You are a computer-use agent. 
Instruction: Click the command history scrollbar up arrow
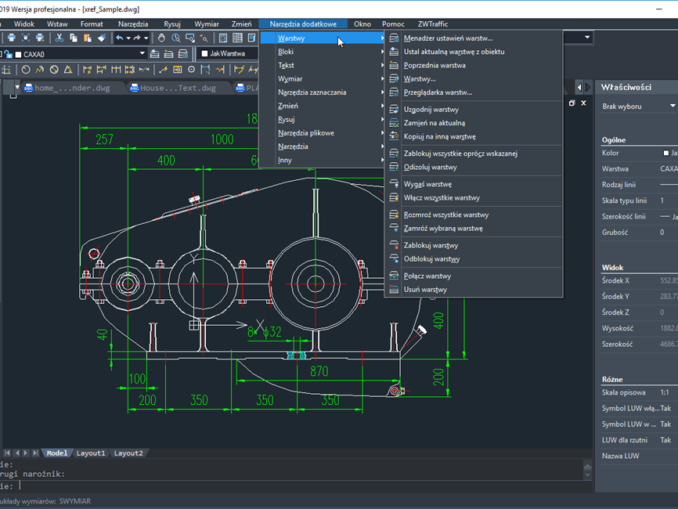click(x=587, y=466)
